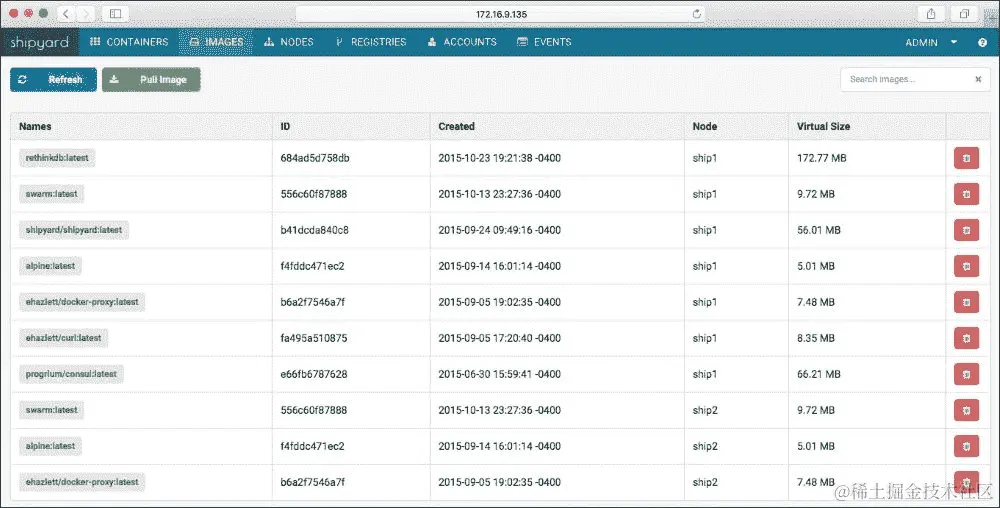Click the shipyard logo
Screen dimensions: 1000x508
(40, 42)
